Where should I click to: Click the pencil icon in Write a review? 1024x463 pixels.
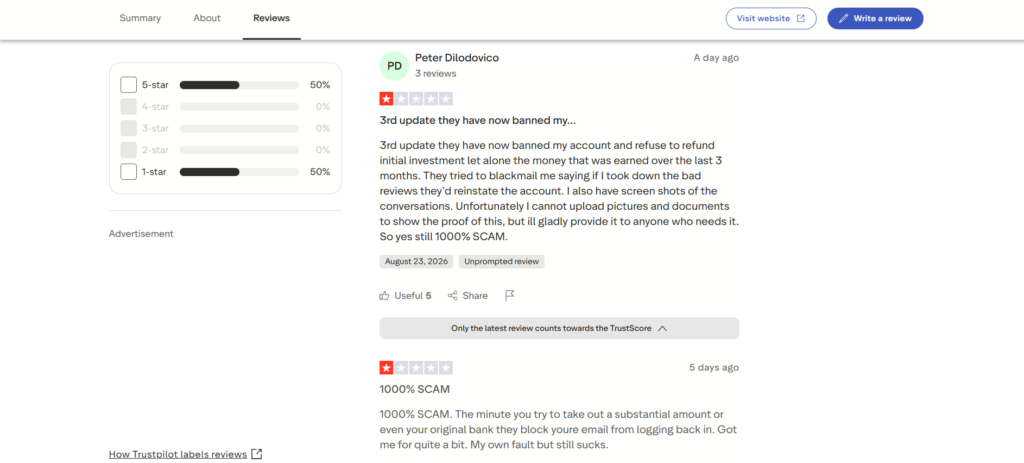[844, 18]
